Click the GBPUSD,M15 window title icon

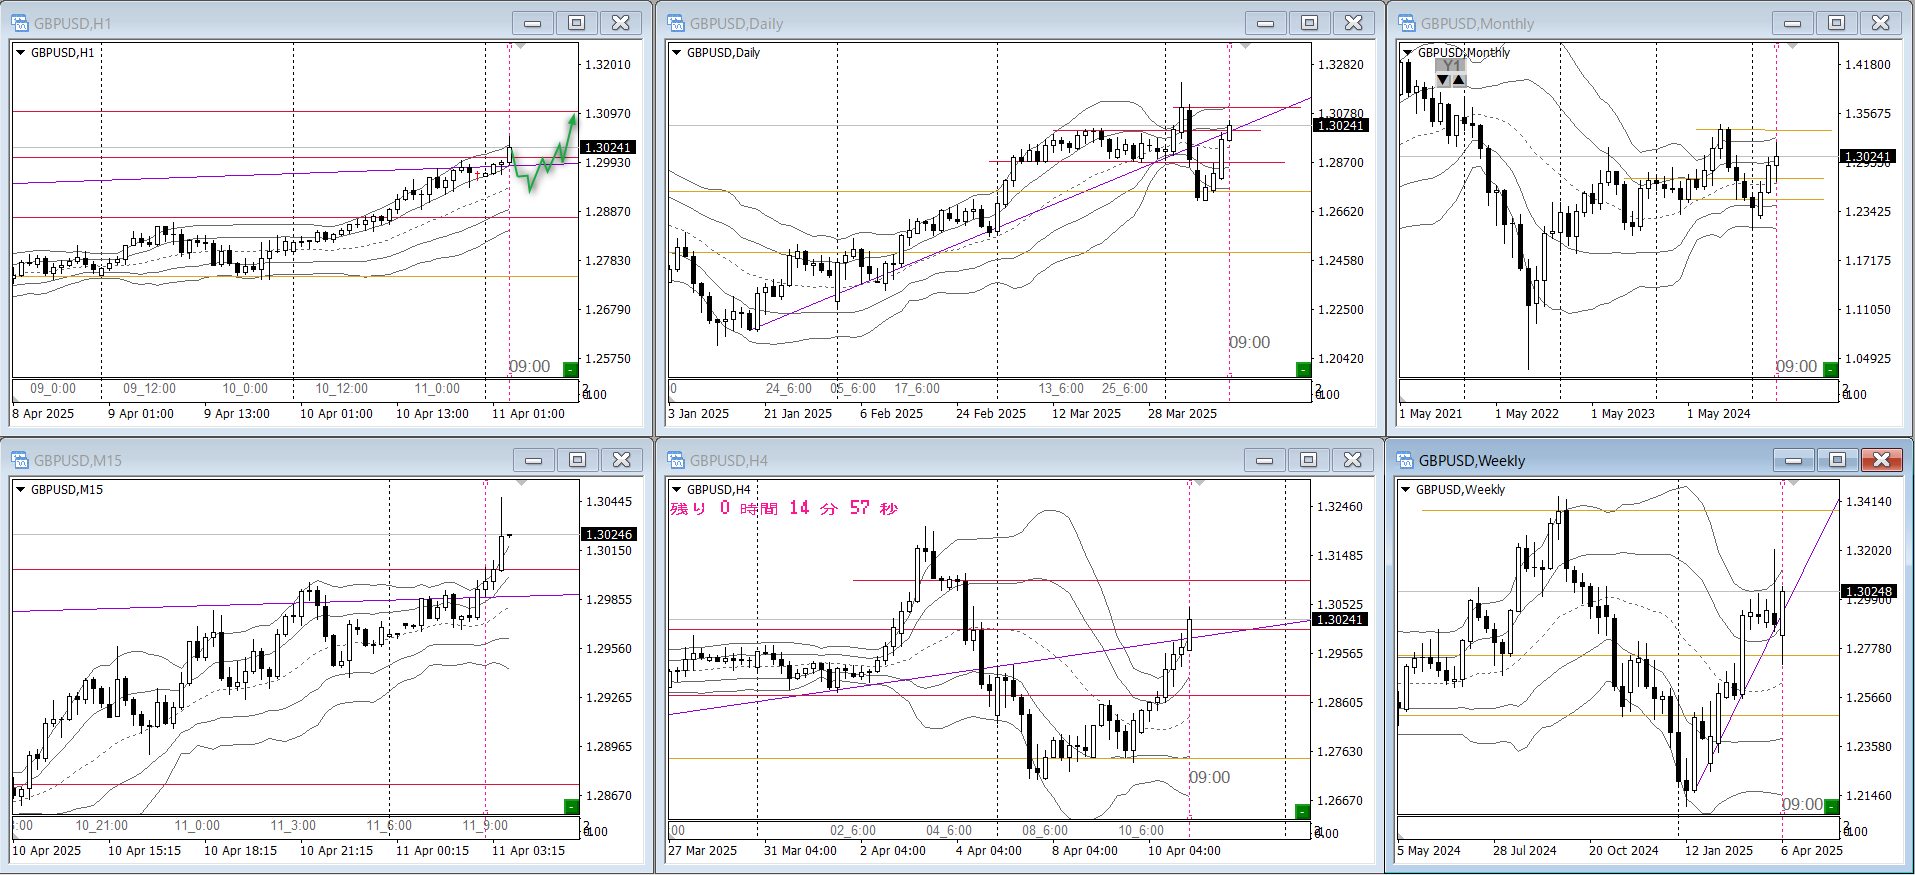pos(20,460)
